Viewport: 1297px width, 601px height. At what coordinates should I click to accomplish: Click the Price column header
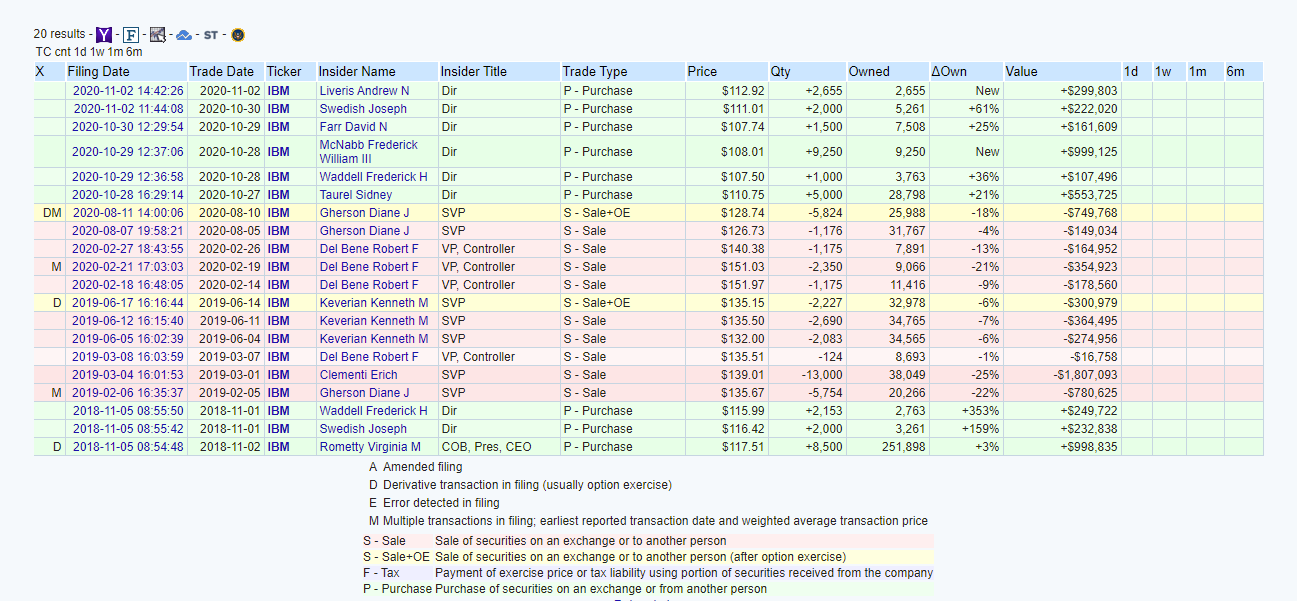[x=702, y=72]
